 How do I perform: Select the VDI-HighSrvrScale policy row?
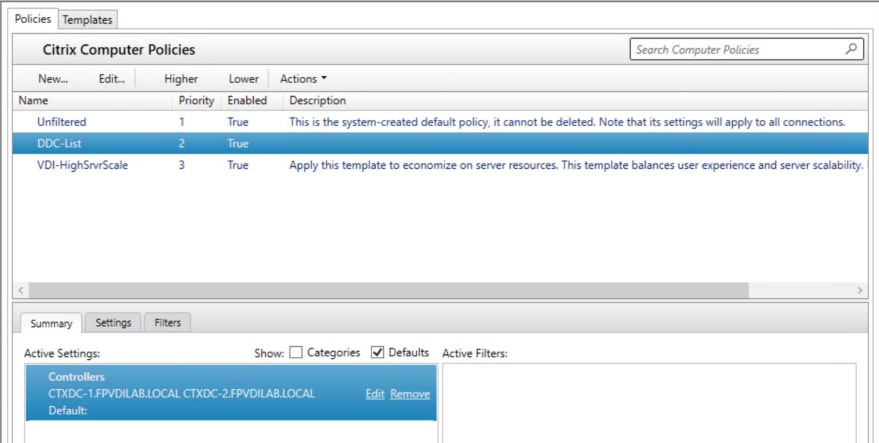(440, 165)
